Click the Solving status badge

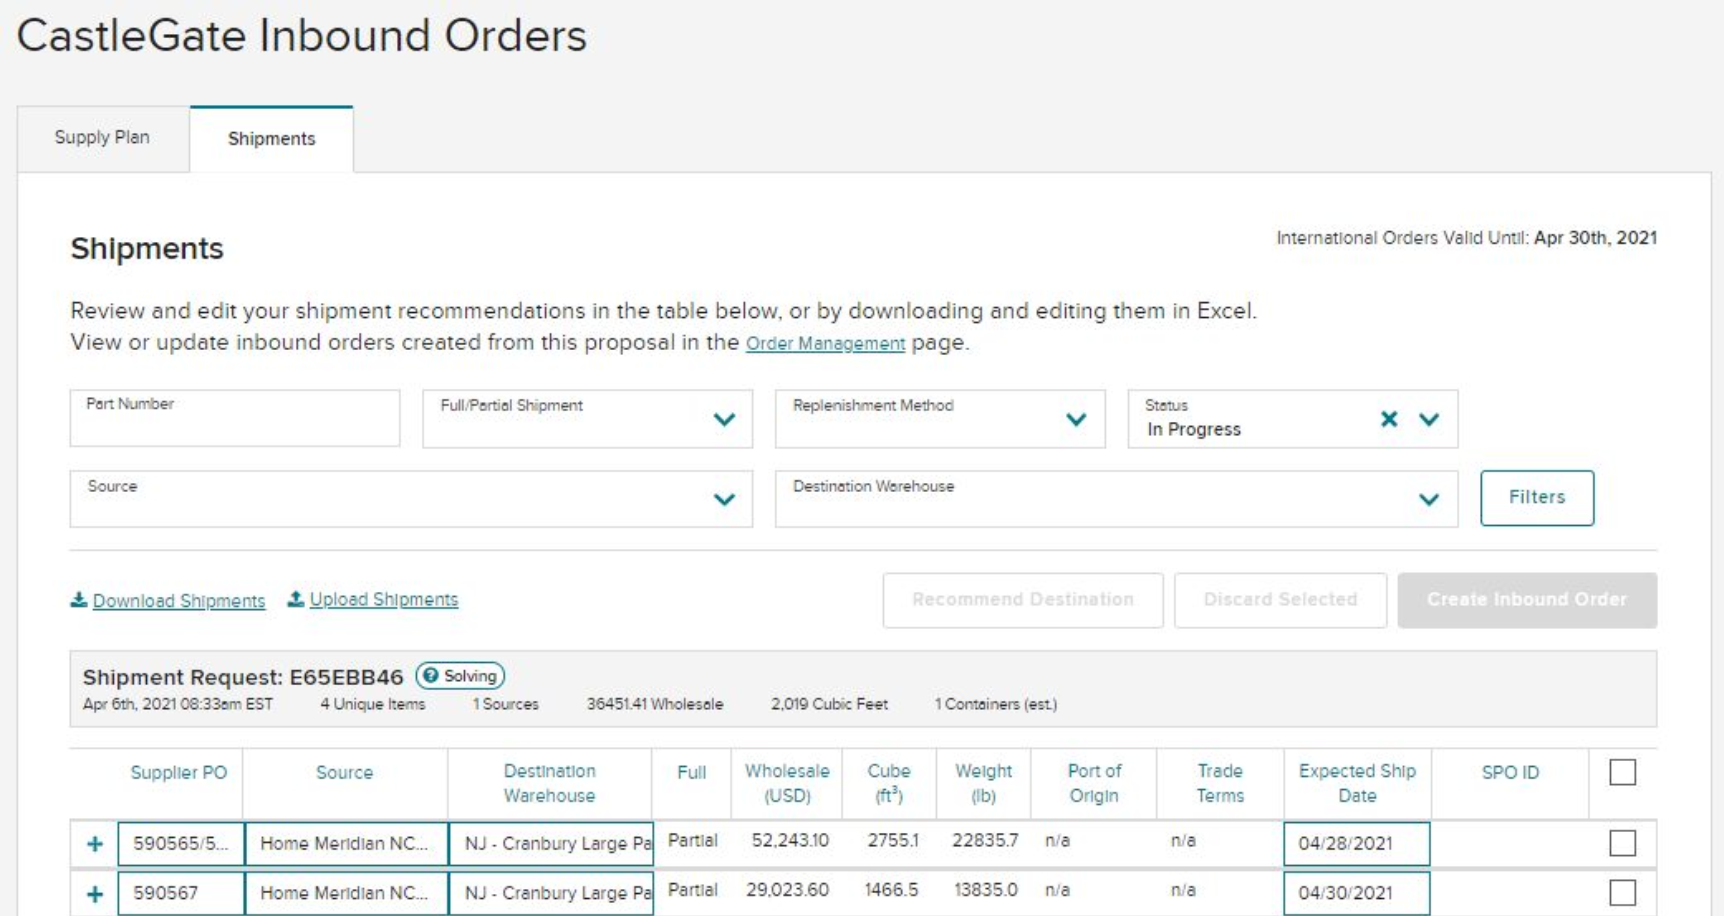(460, 676)
